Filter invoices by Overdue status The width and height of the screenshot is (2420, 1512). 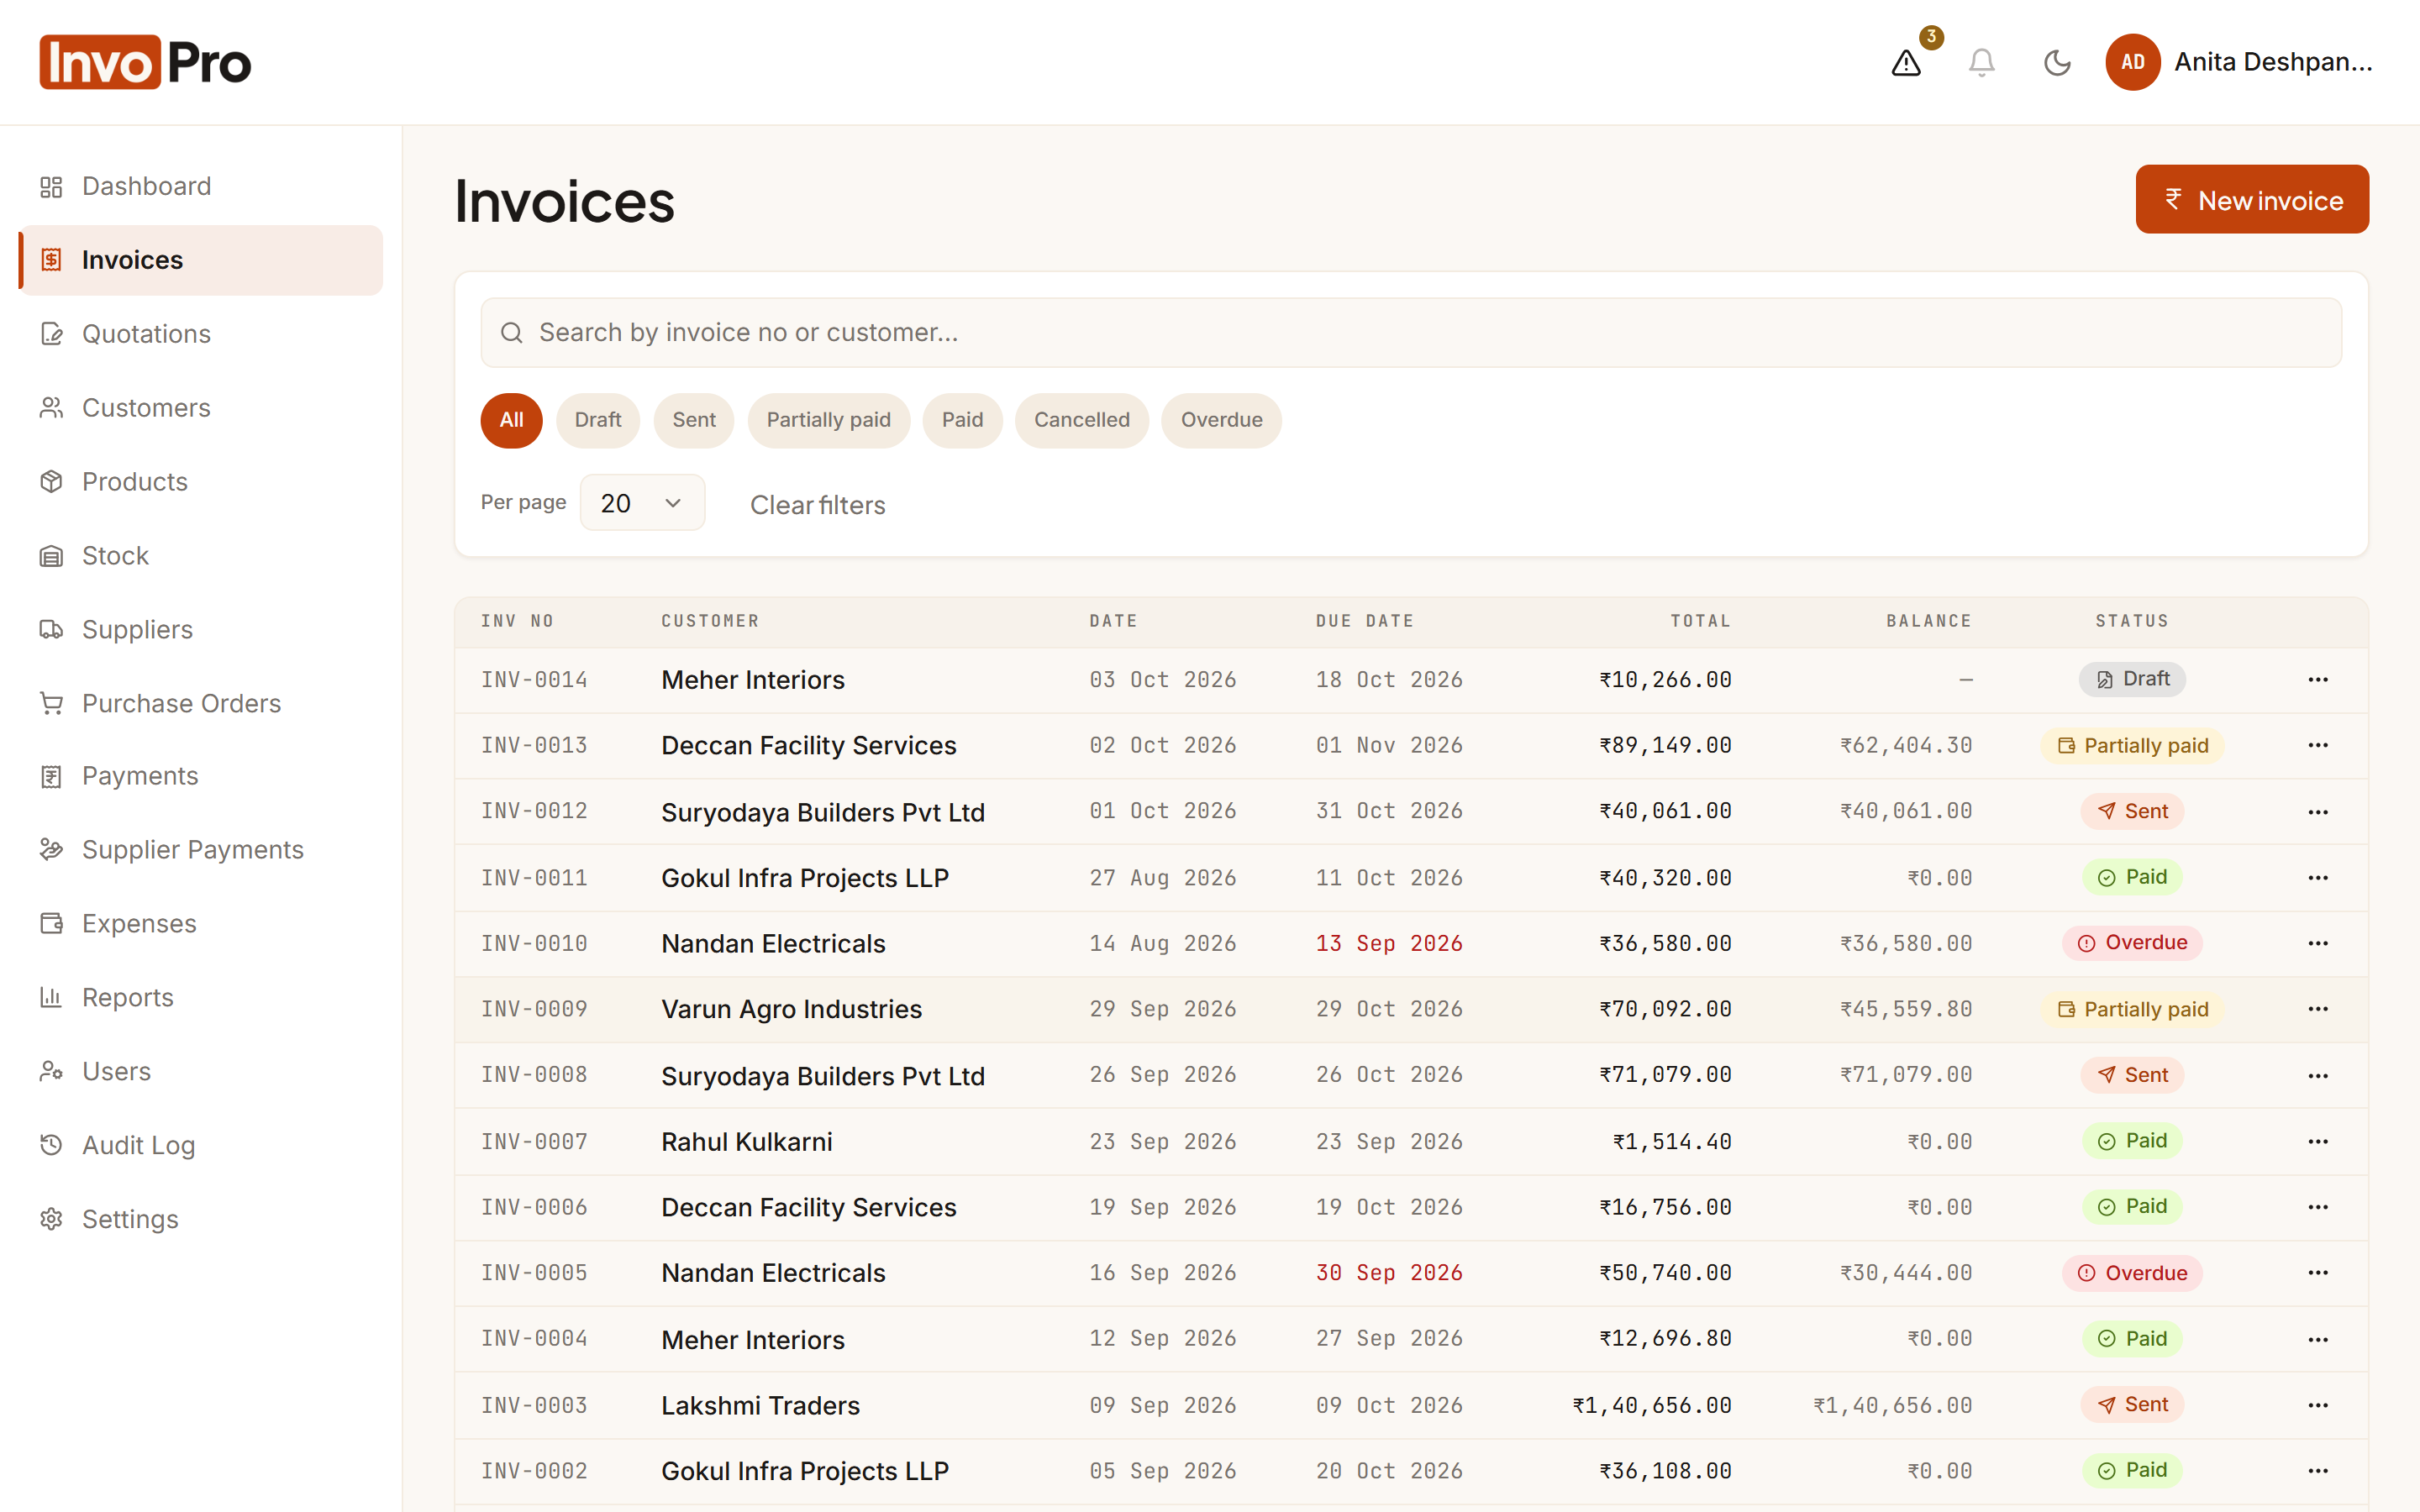click(1221, 420)
